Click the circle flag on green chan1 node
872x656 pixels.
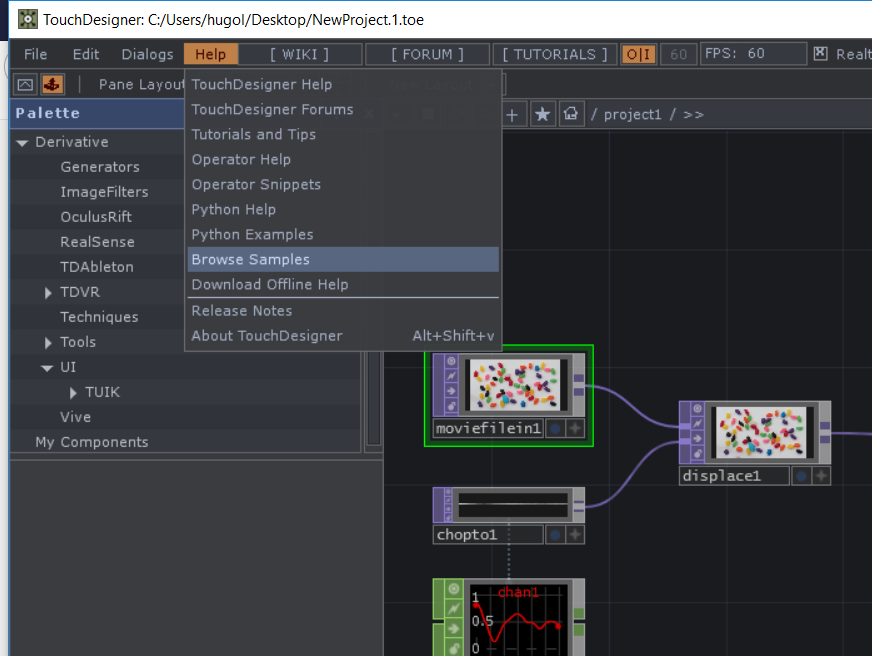(x=454, y=589)
